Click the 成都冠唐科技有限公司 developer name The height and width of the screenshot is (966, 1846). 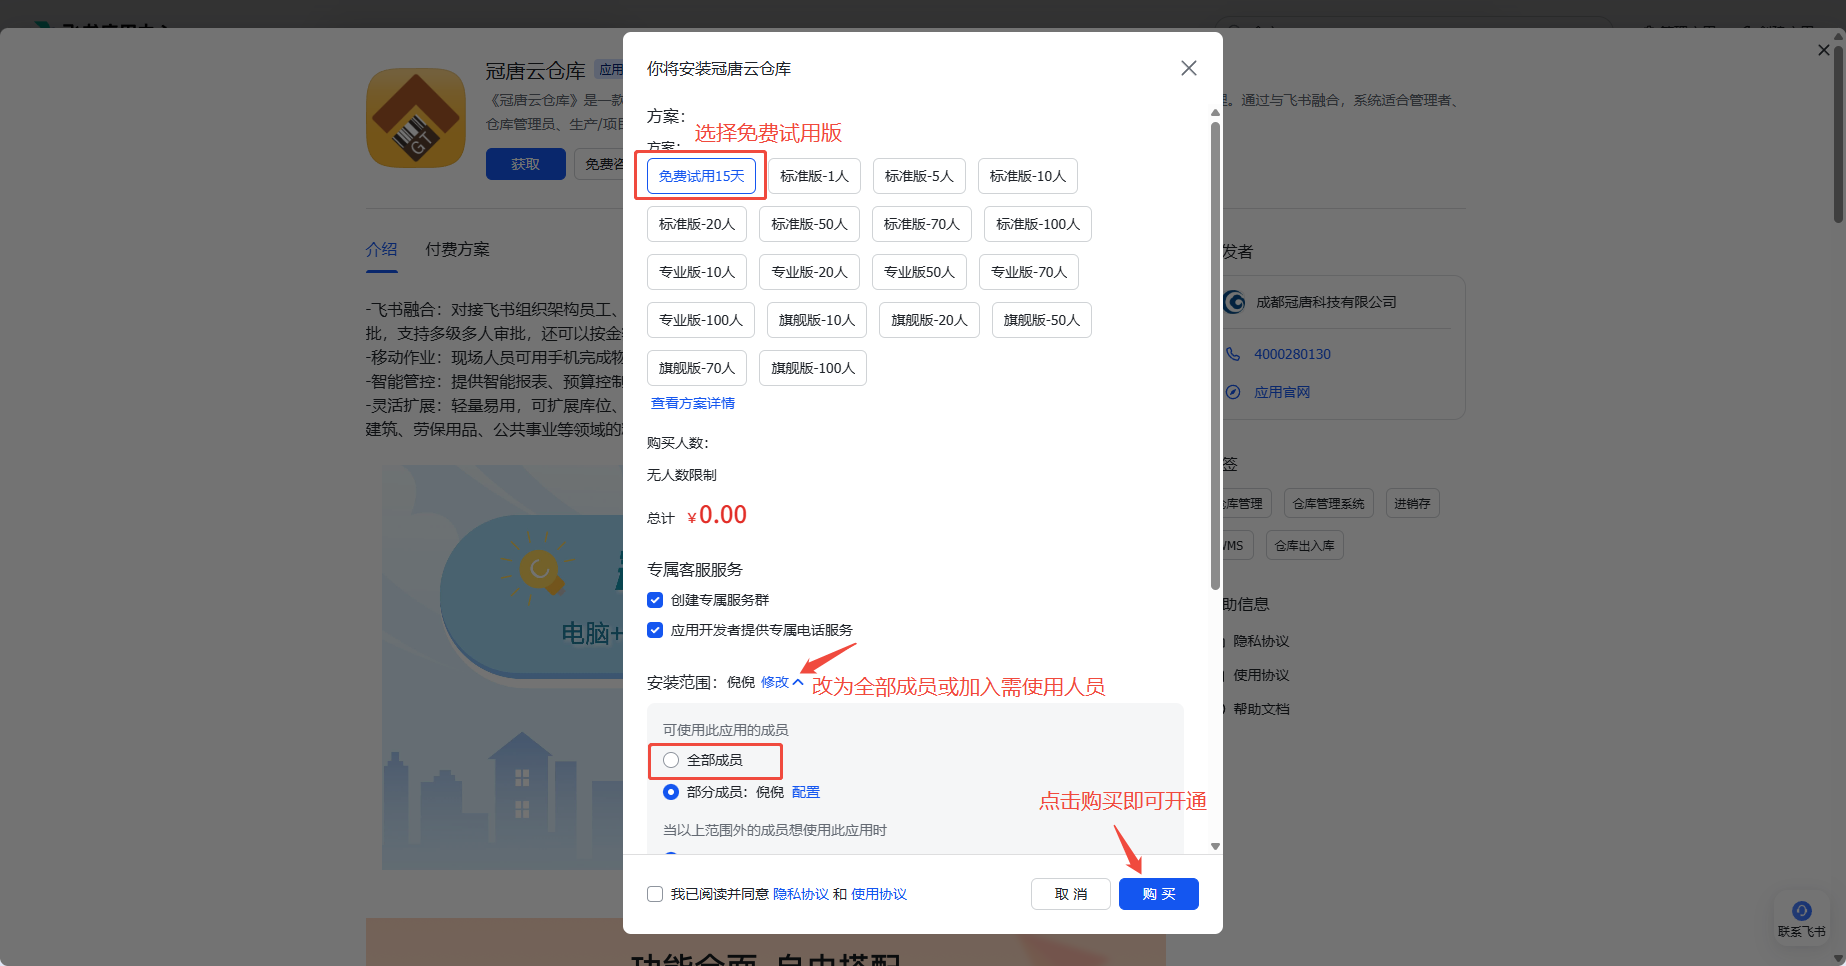(x=1326, y=302)
